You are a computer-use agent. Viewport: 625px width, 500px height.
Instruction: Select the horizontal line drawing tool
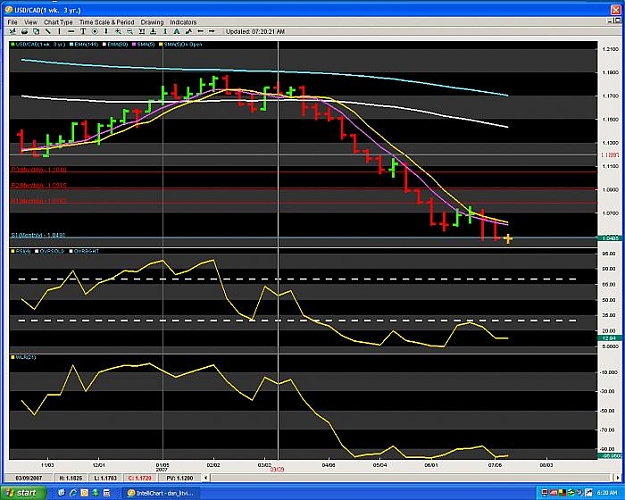pyautogui.click(x=71, y=31)
